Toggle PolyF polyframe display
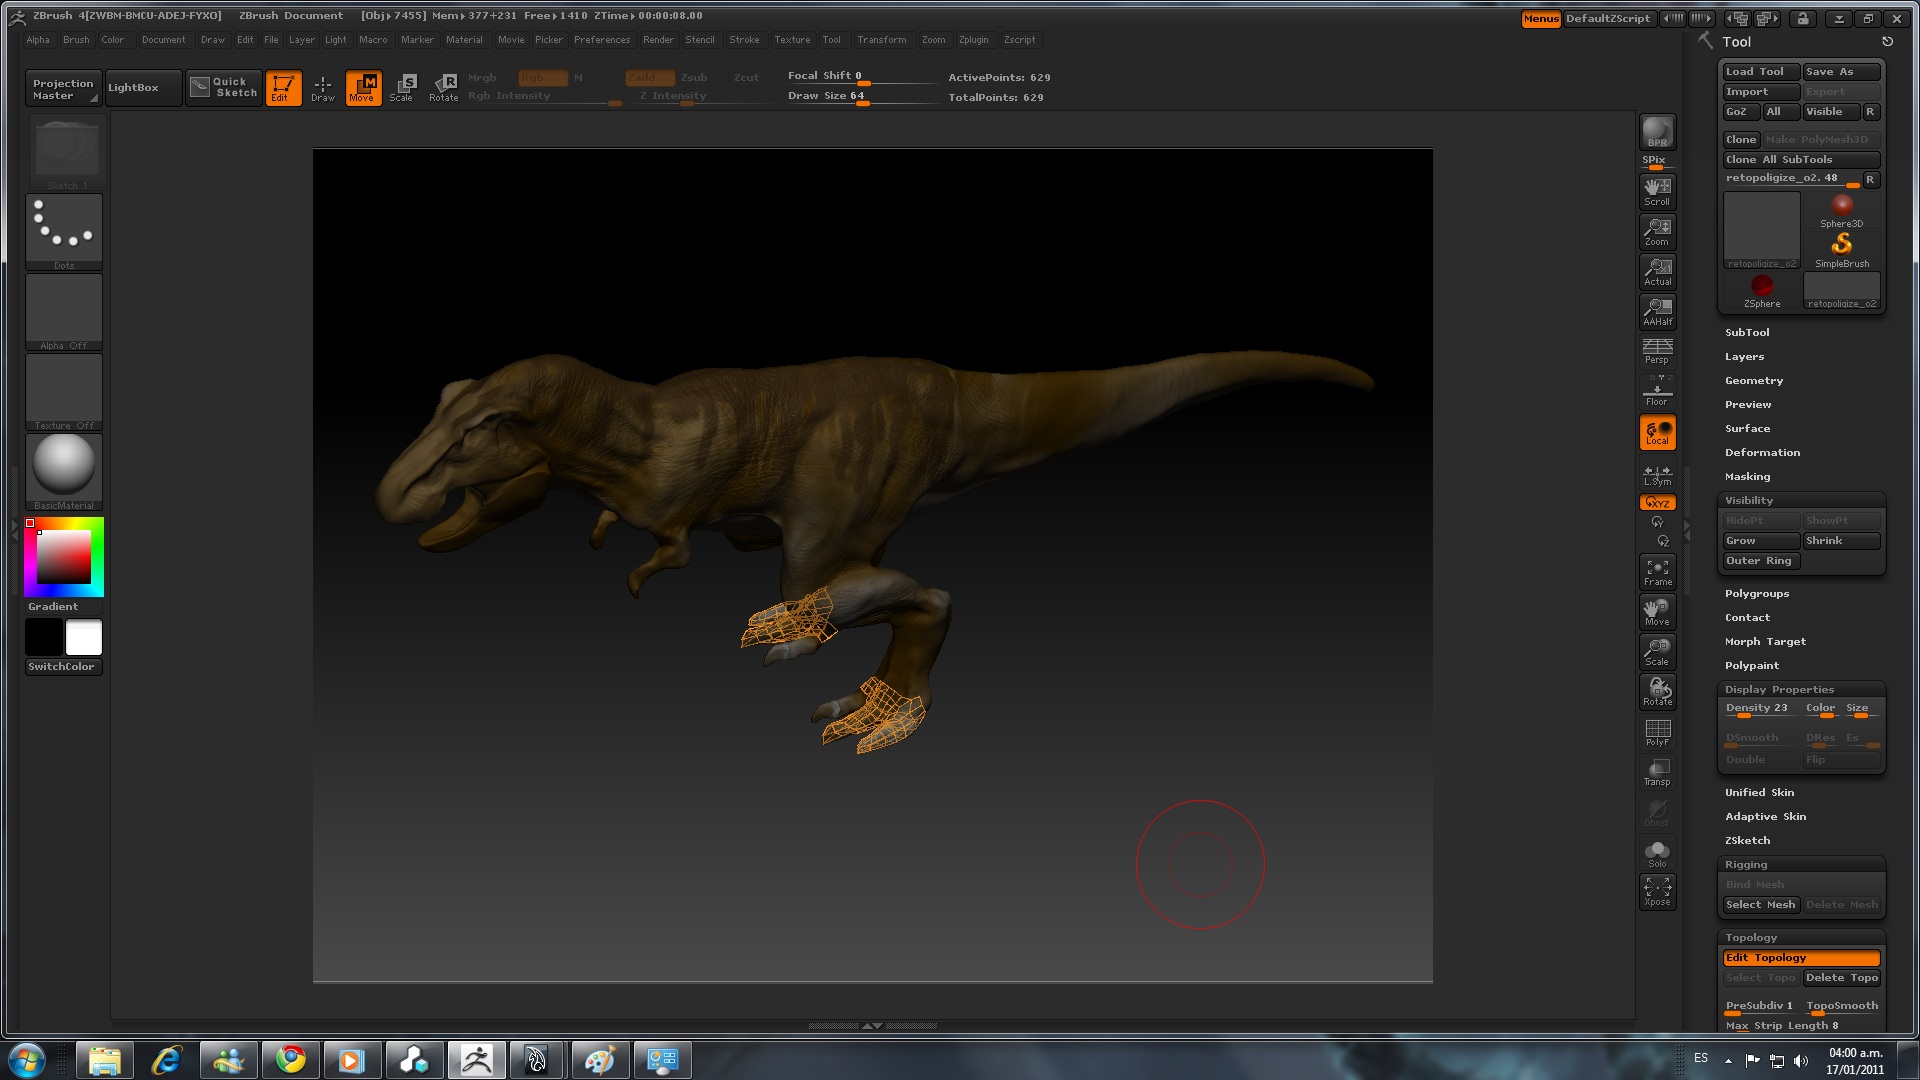 pyautogui.click(x=1657, y=732)
